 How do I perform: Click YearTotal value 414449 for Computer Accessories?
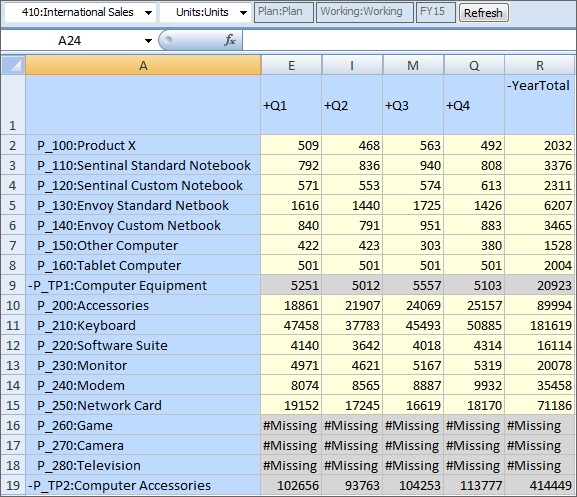click(539, 485)
